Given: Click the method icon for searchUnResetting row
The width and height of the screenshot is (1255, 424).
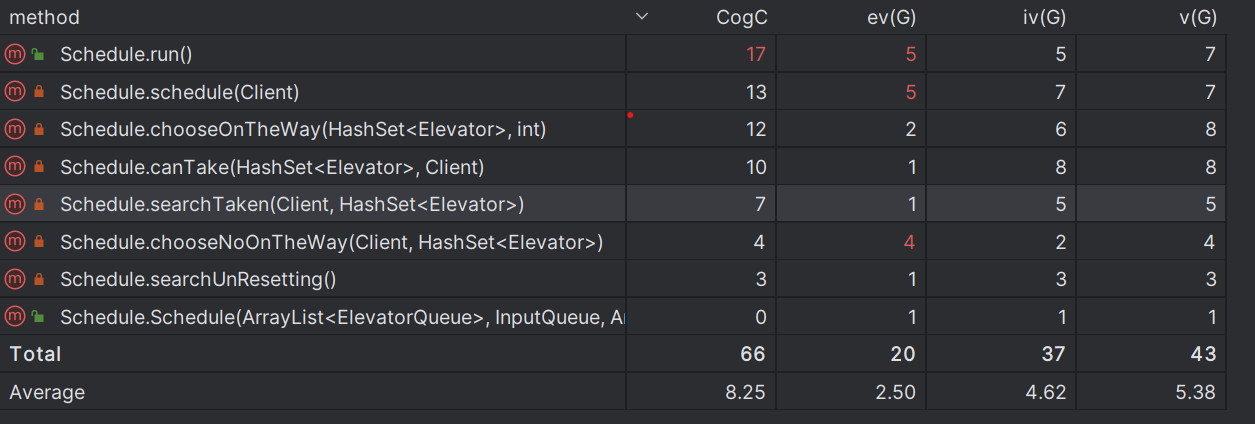Looking at the screenshot, I should click(14, 279).
